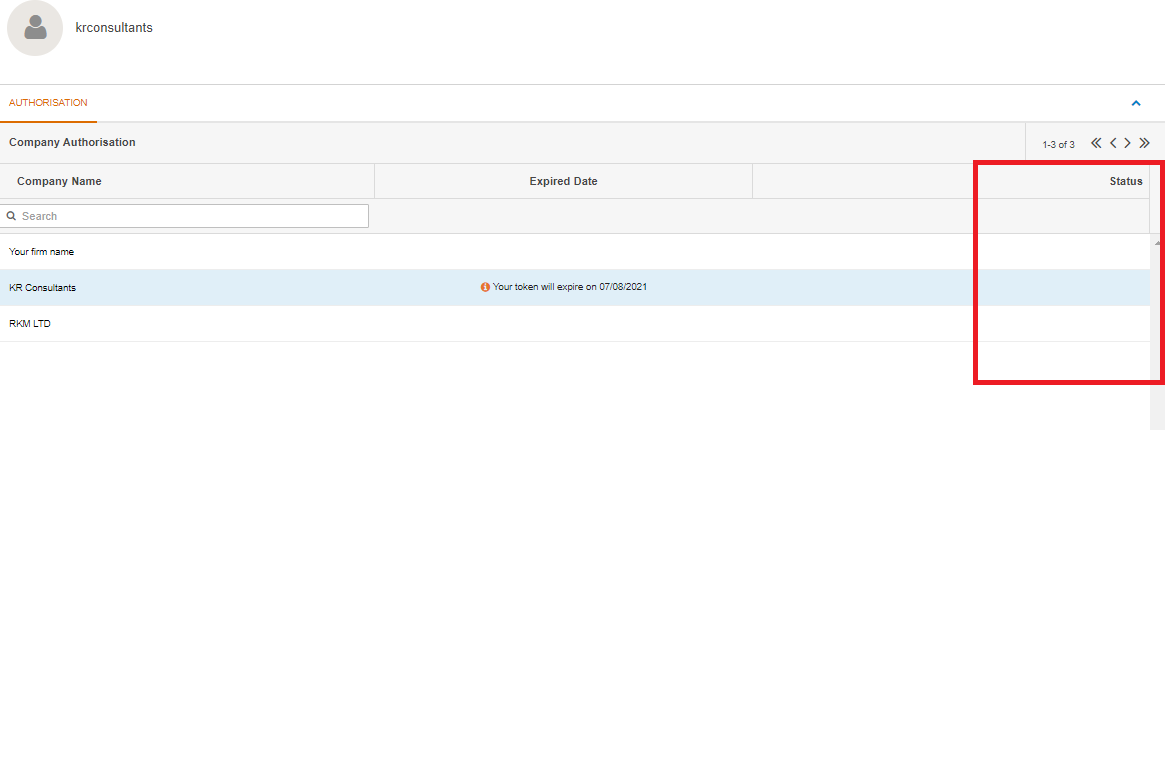Collapse the Authorisation section with the up chevron
This screenshot has width=1165, height=778.
(1135, 103)
